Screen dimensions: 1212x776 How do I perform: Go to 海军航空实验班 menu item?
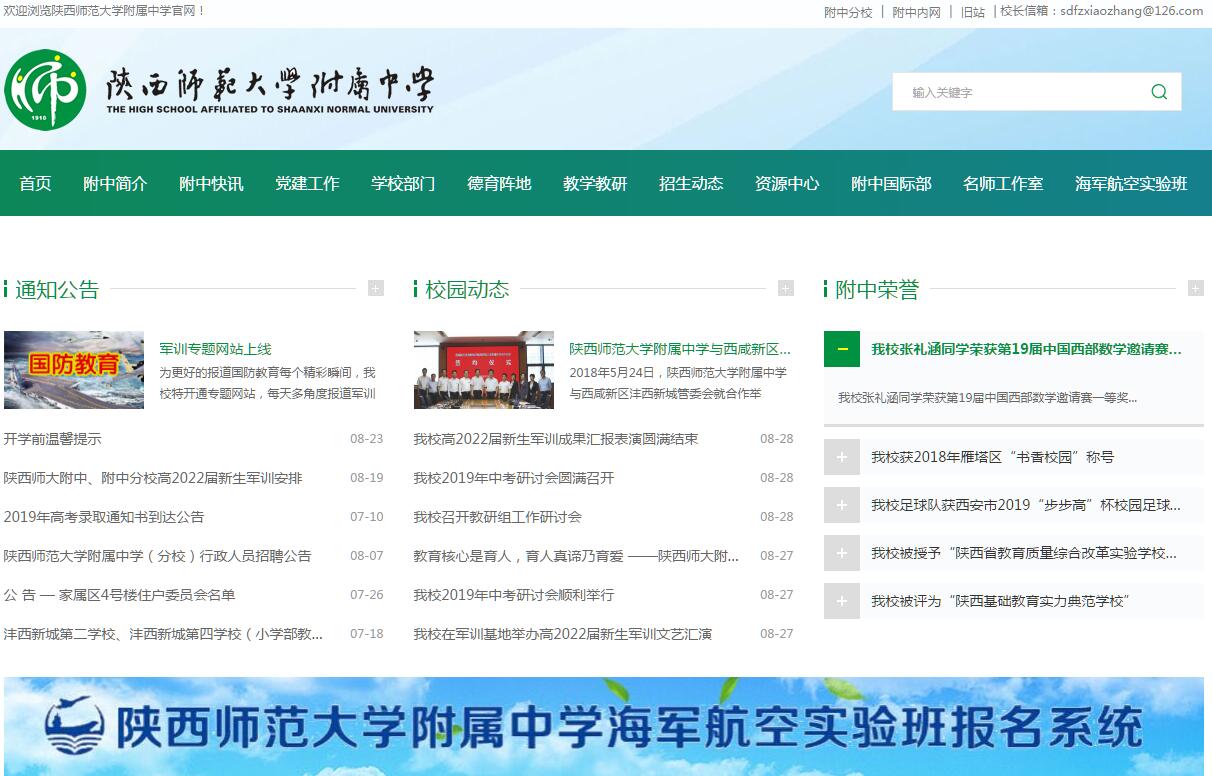tap(1131, 183)
